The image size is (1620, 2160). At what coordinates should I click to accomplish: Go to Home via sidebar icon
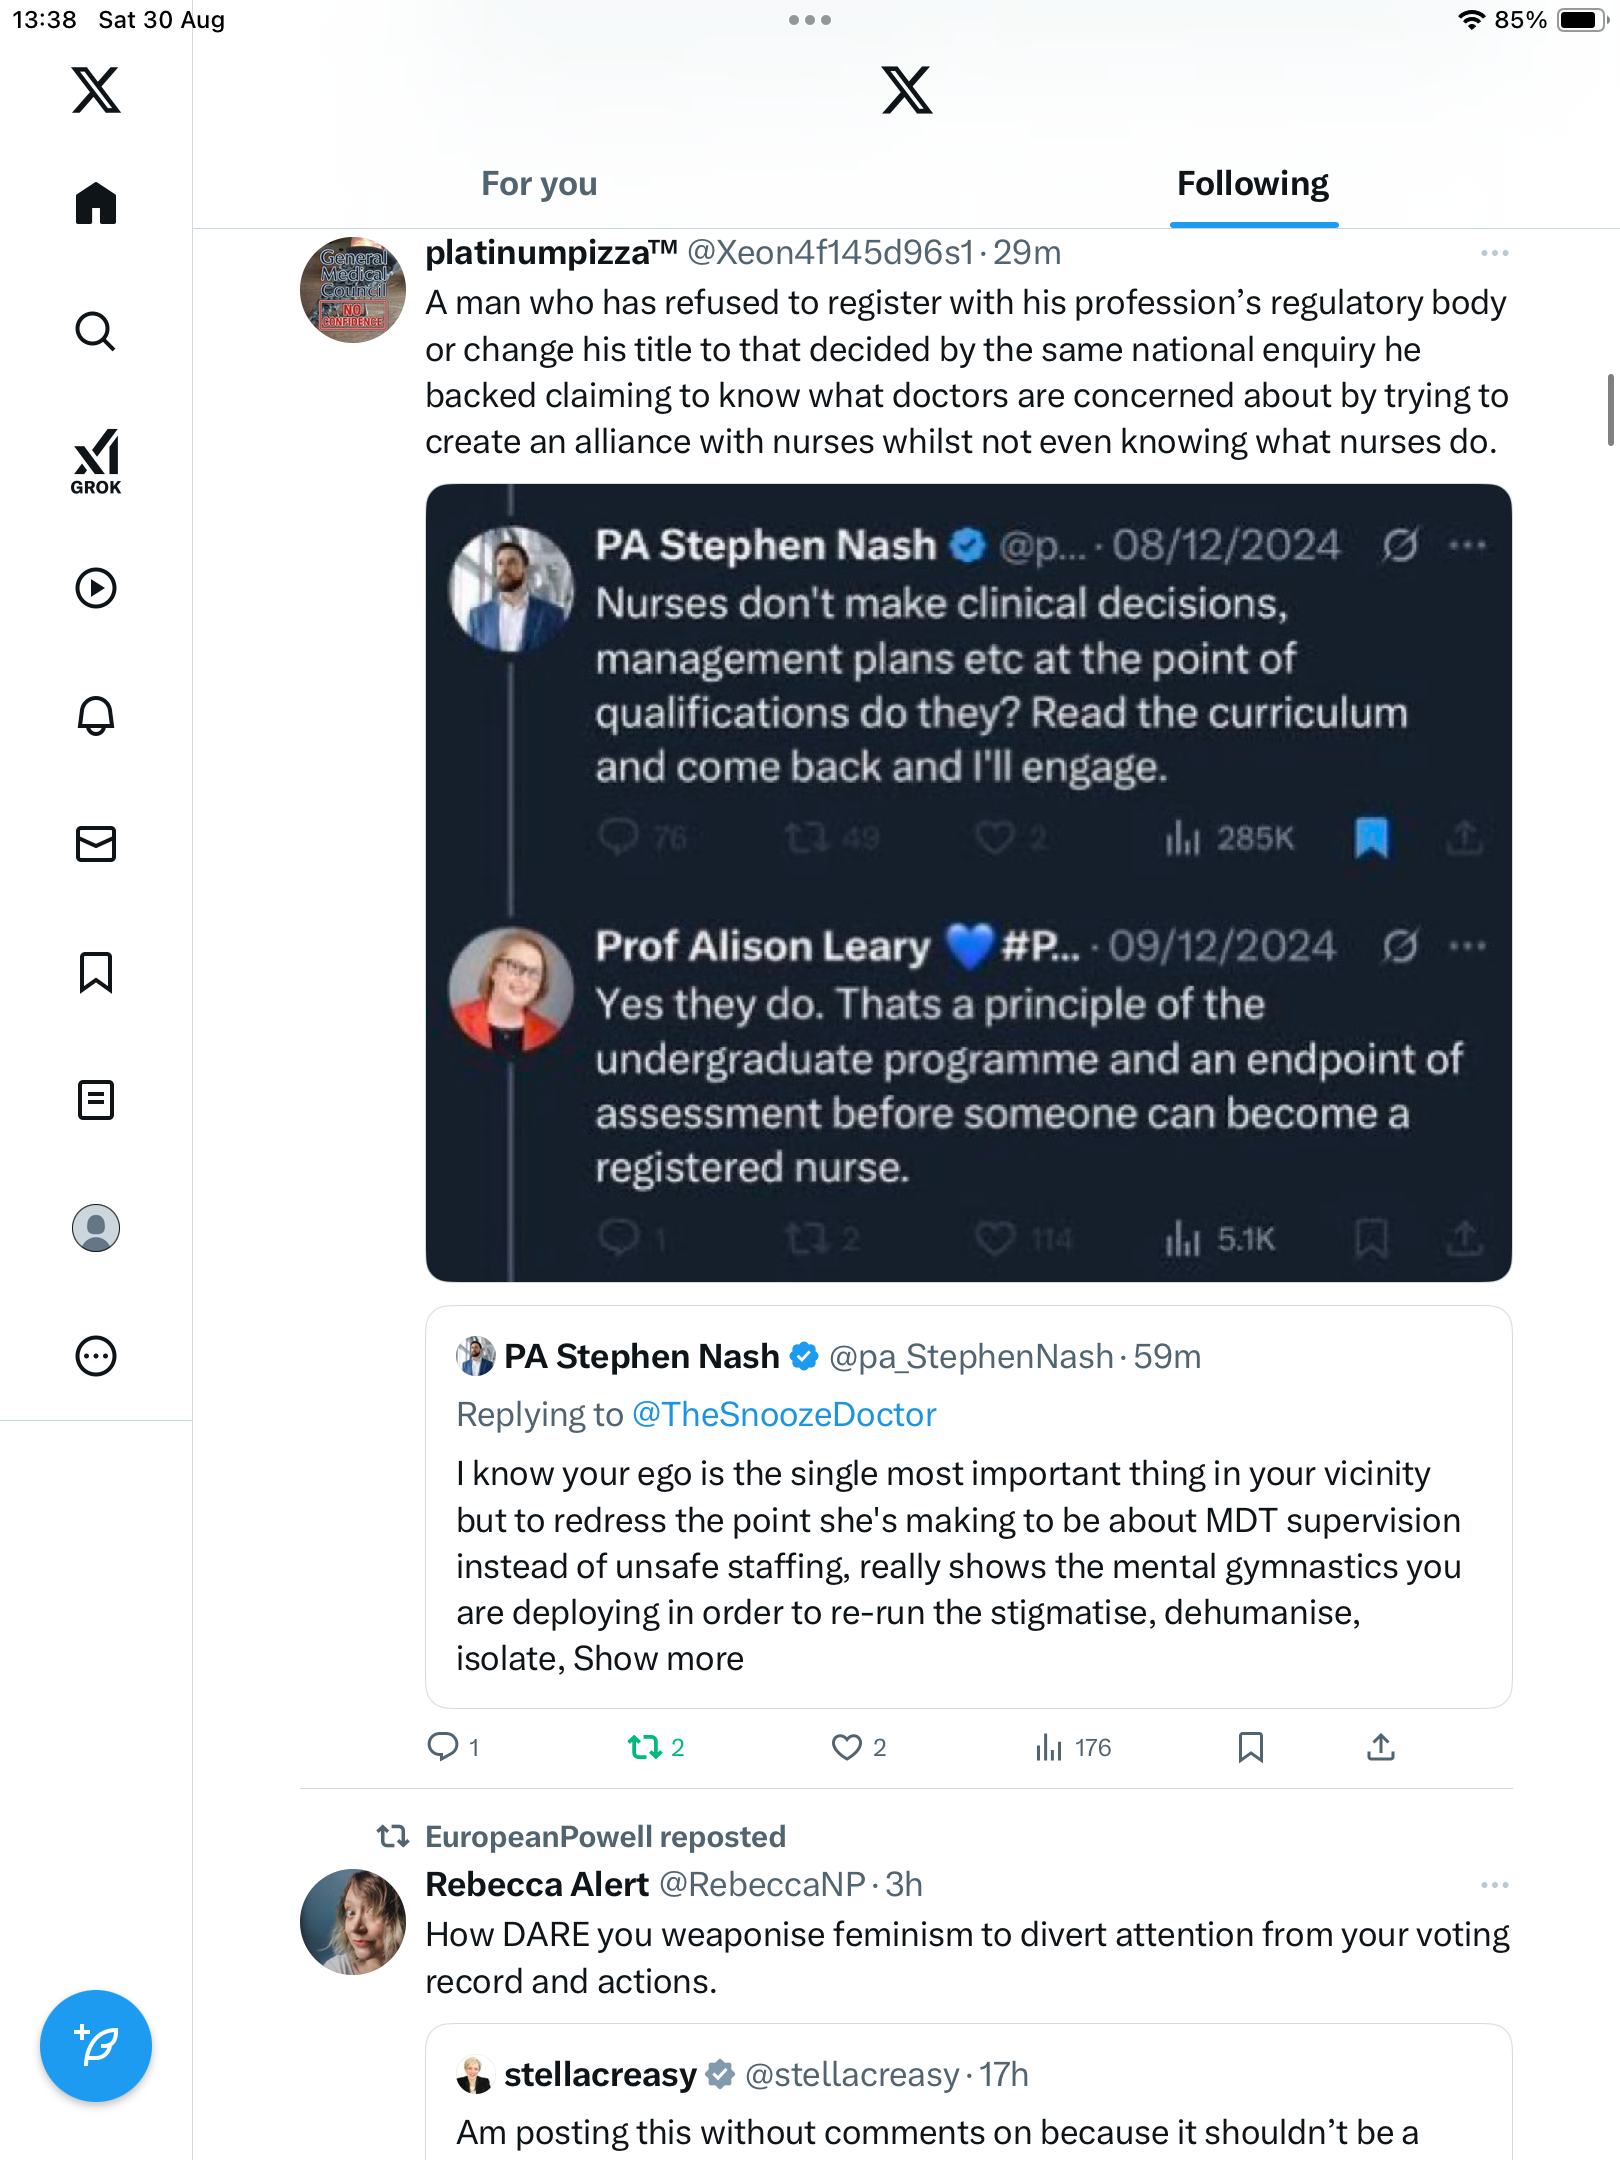point(96,204)
